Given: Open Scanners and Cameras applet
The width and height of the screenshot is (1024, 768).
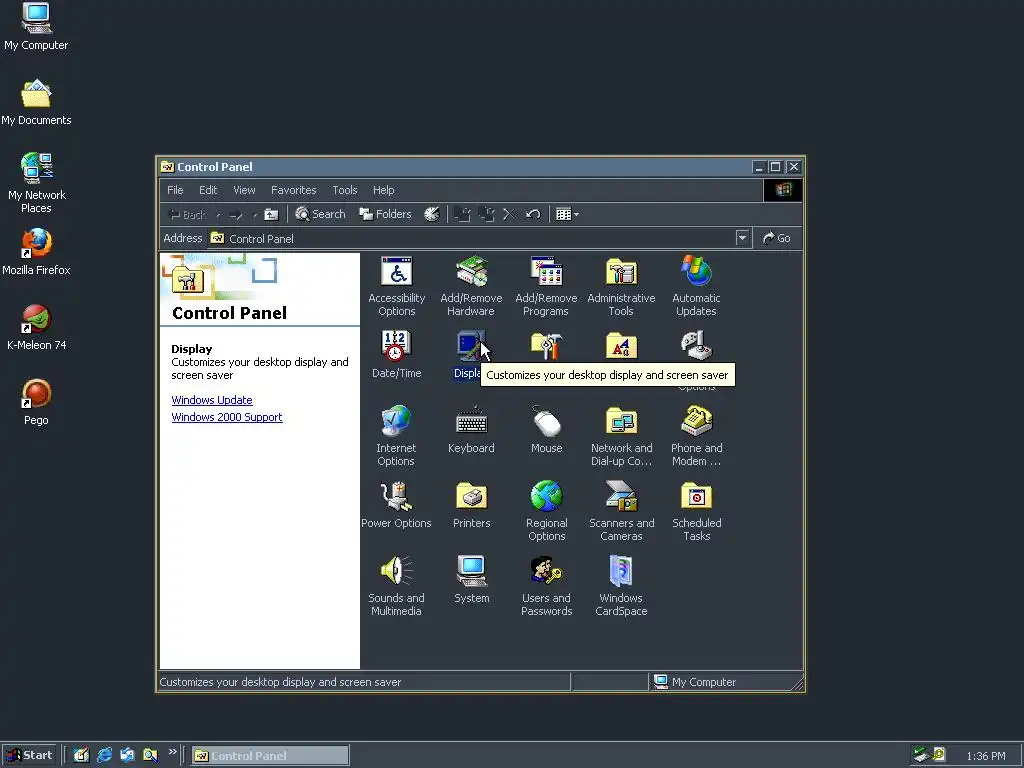Looking at the screenshot, I should [x=621, y=511].
